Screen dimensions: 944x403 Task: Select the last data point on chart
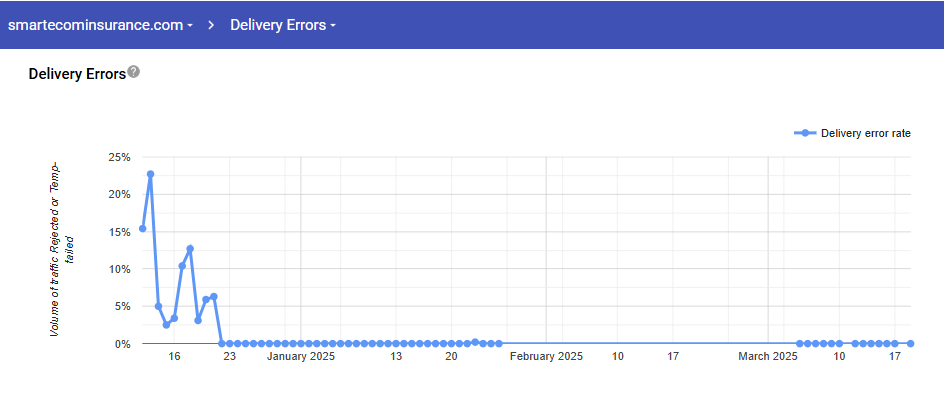[x=910, y=343]
